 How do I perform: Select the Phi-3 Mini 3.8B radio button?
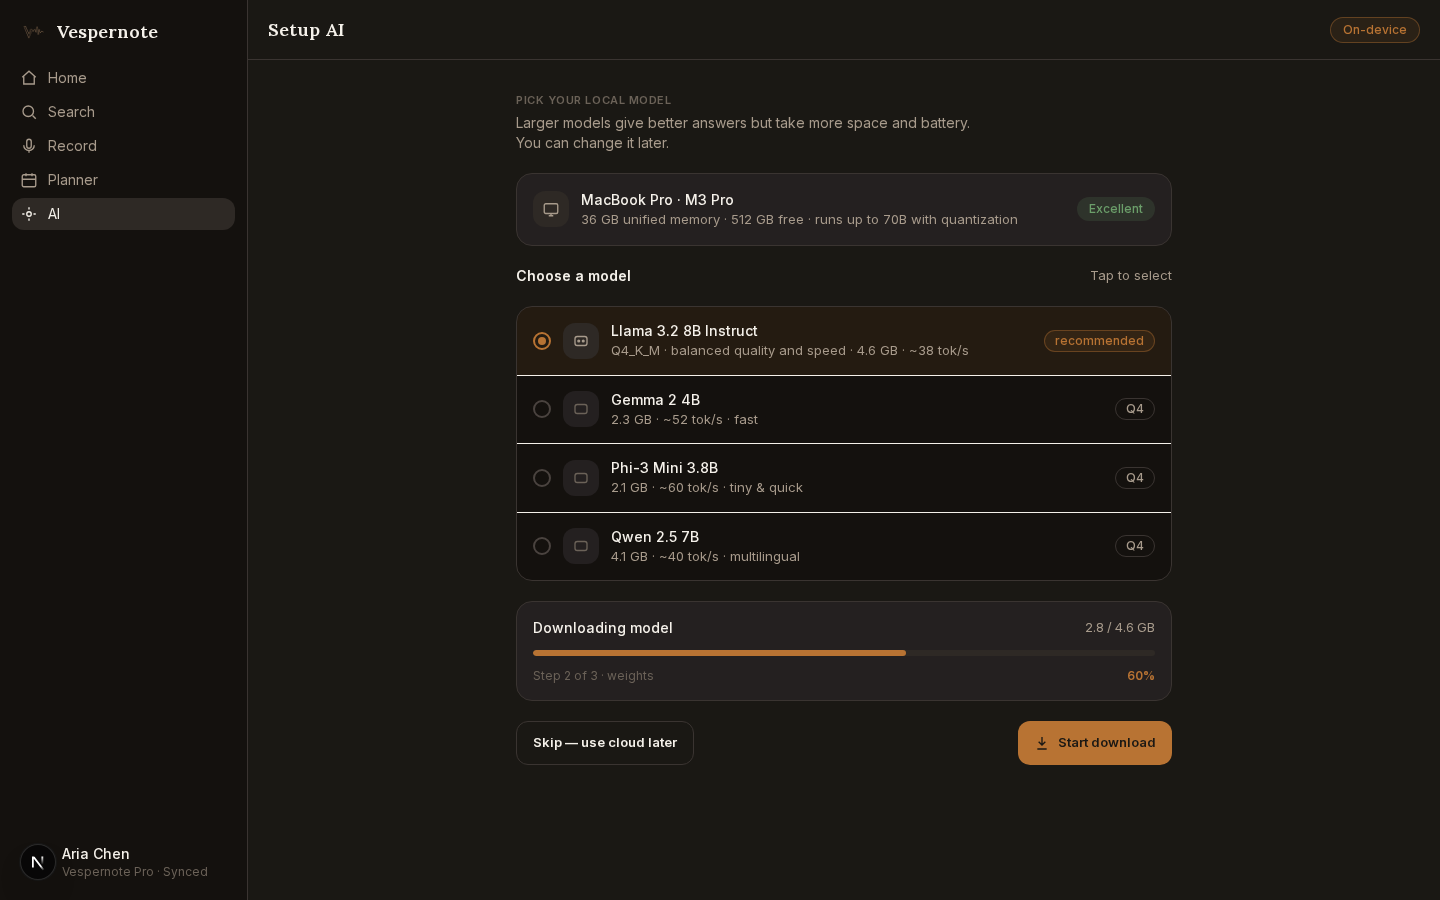[x=542, y=478]
